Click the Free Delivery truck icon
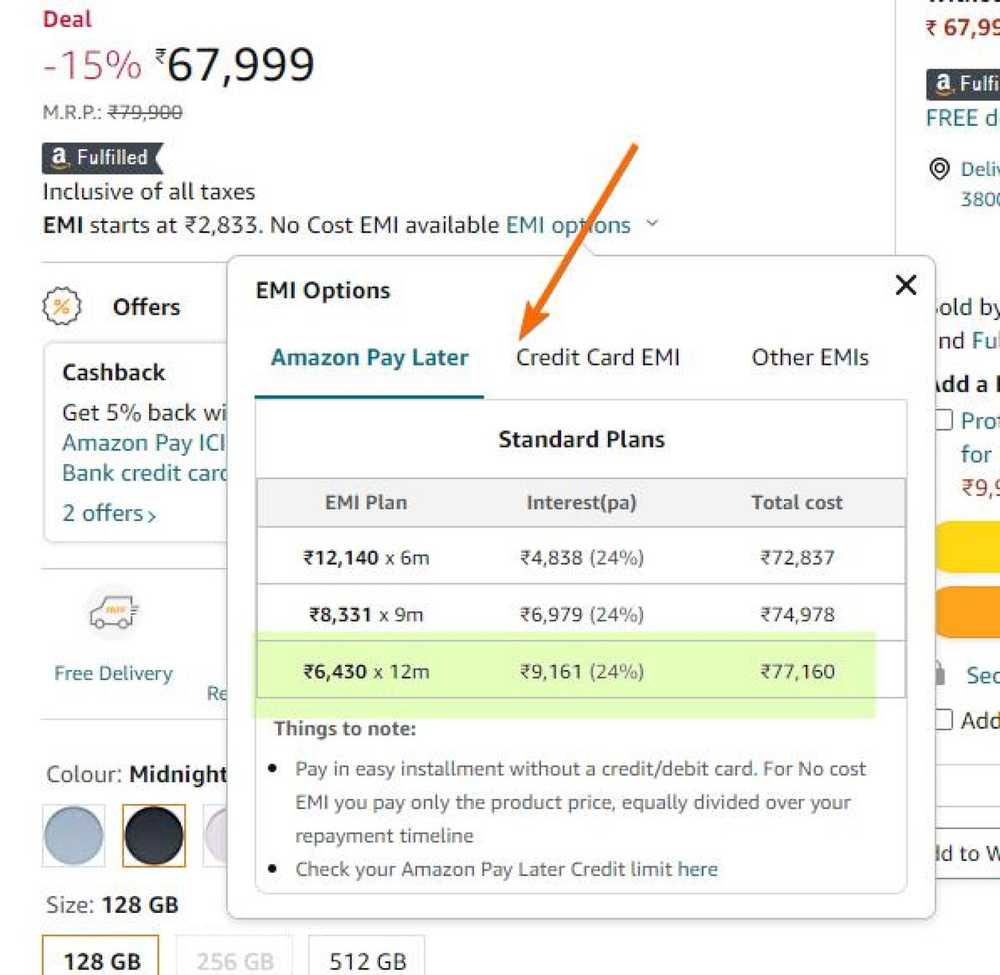The height and width of the screenshot is (975, 1000). tap(112, 611)
